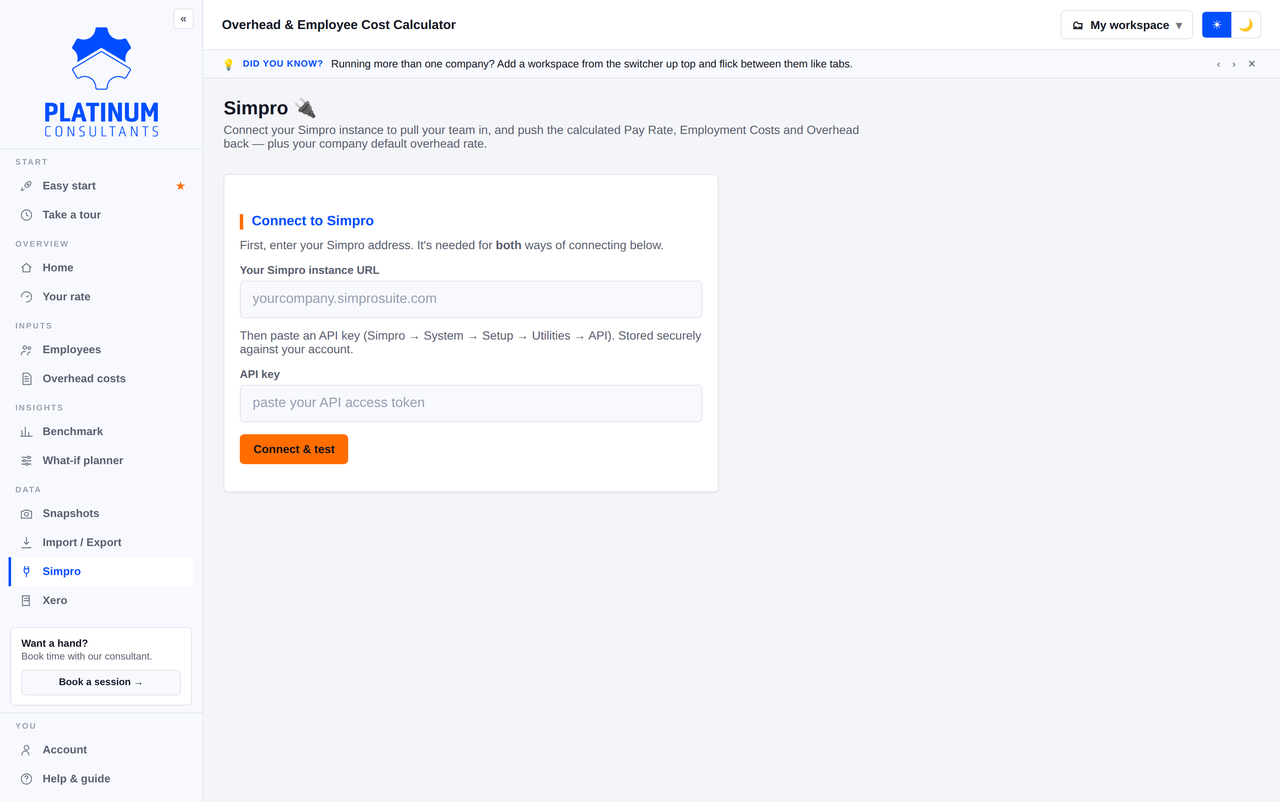
Task: Open the Import / Export menu item
Action: click(101, 543)
